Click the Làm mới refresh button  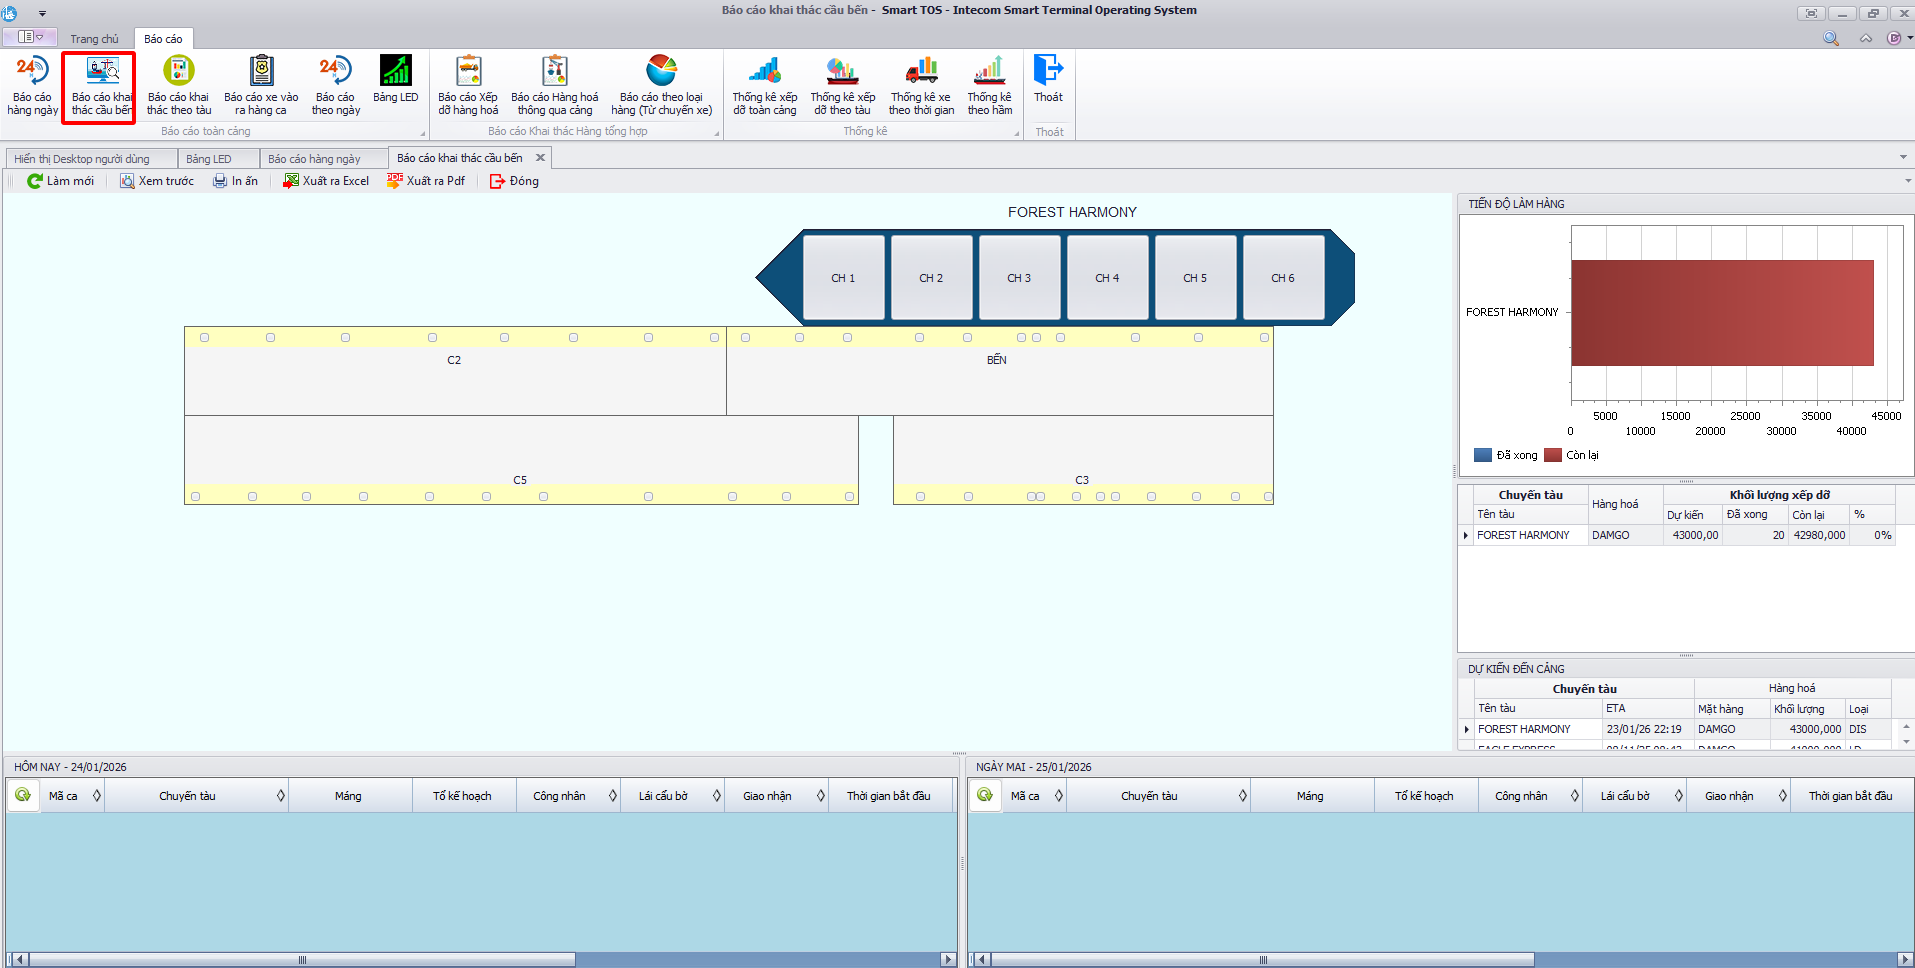point(60,181)
